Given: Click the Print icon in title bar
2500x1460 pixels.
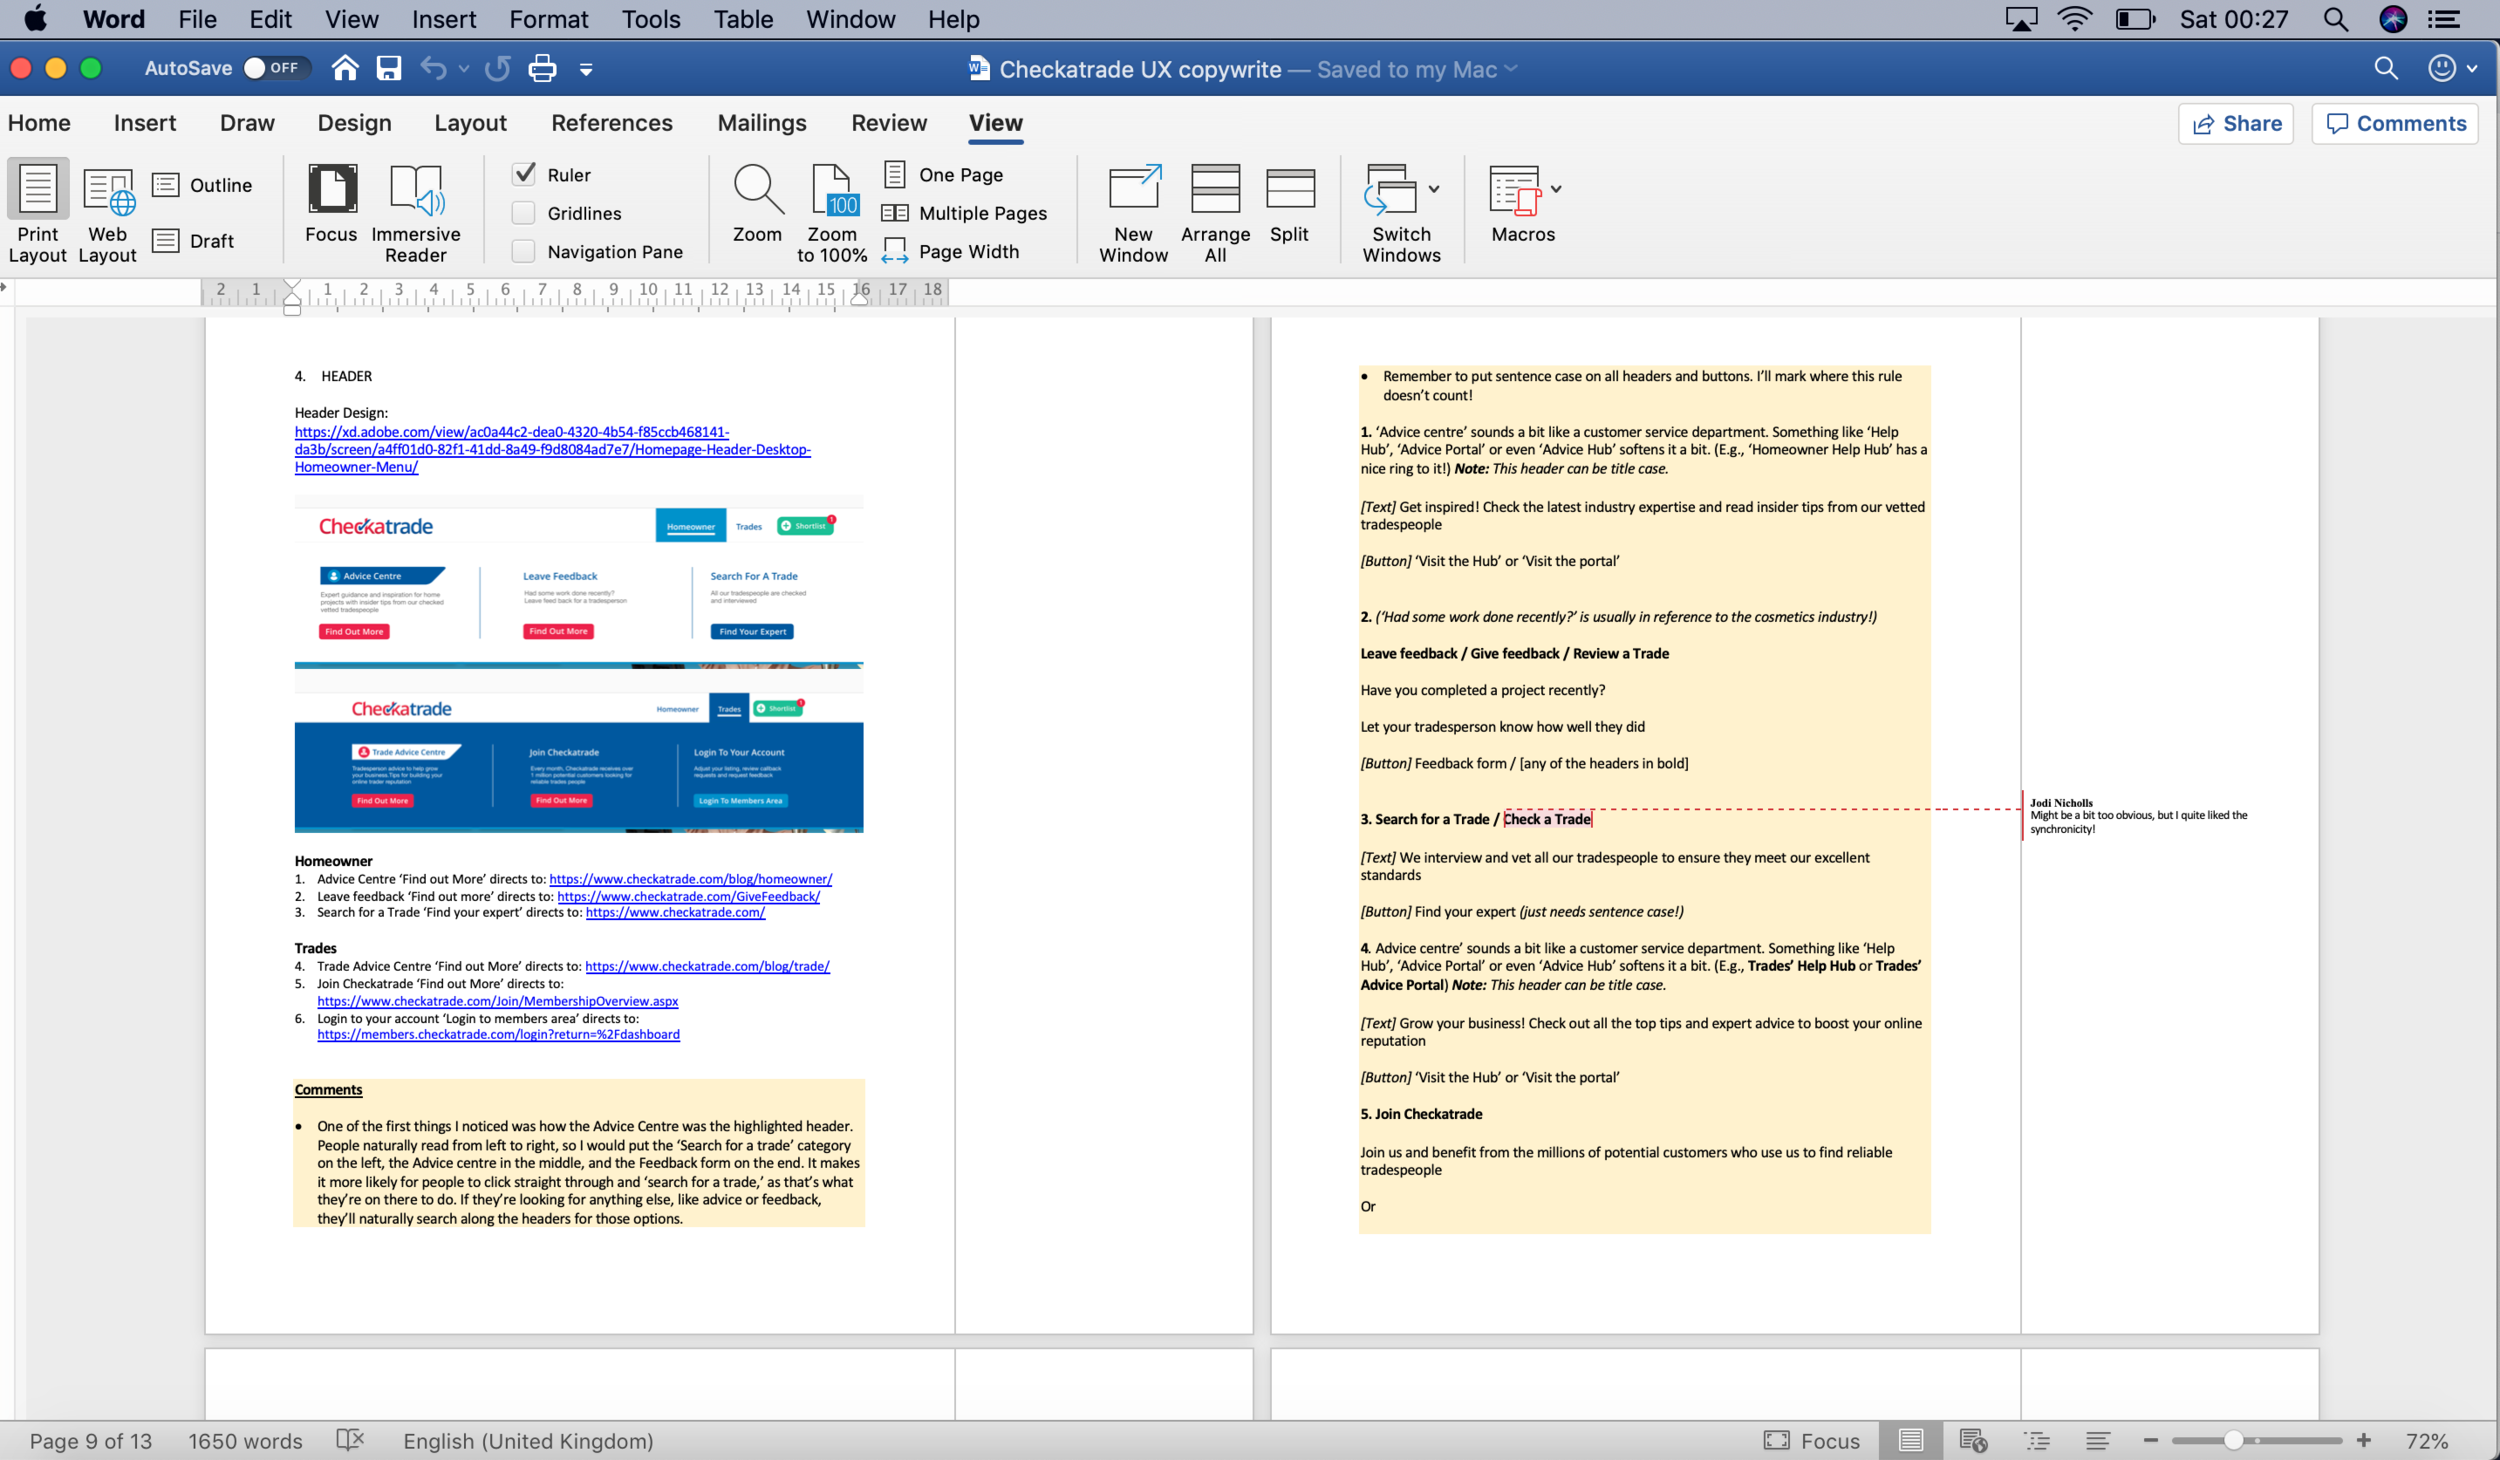Looking at the screenshot, I should (x=542, y=68).
